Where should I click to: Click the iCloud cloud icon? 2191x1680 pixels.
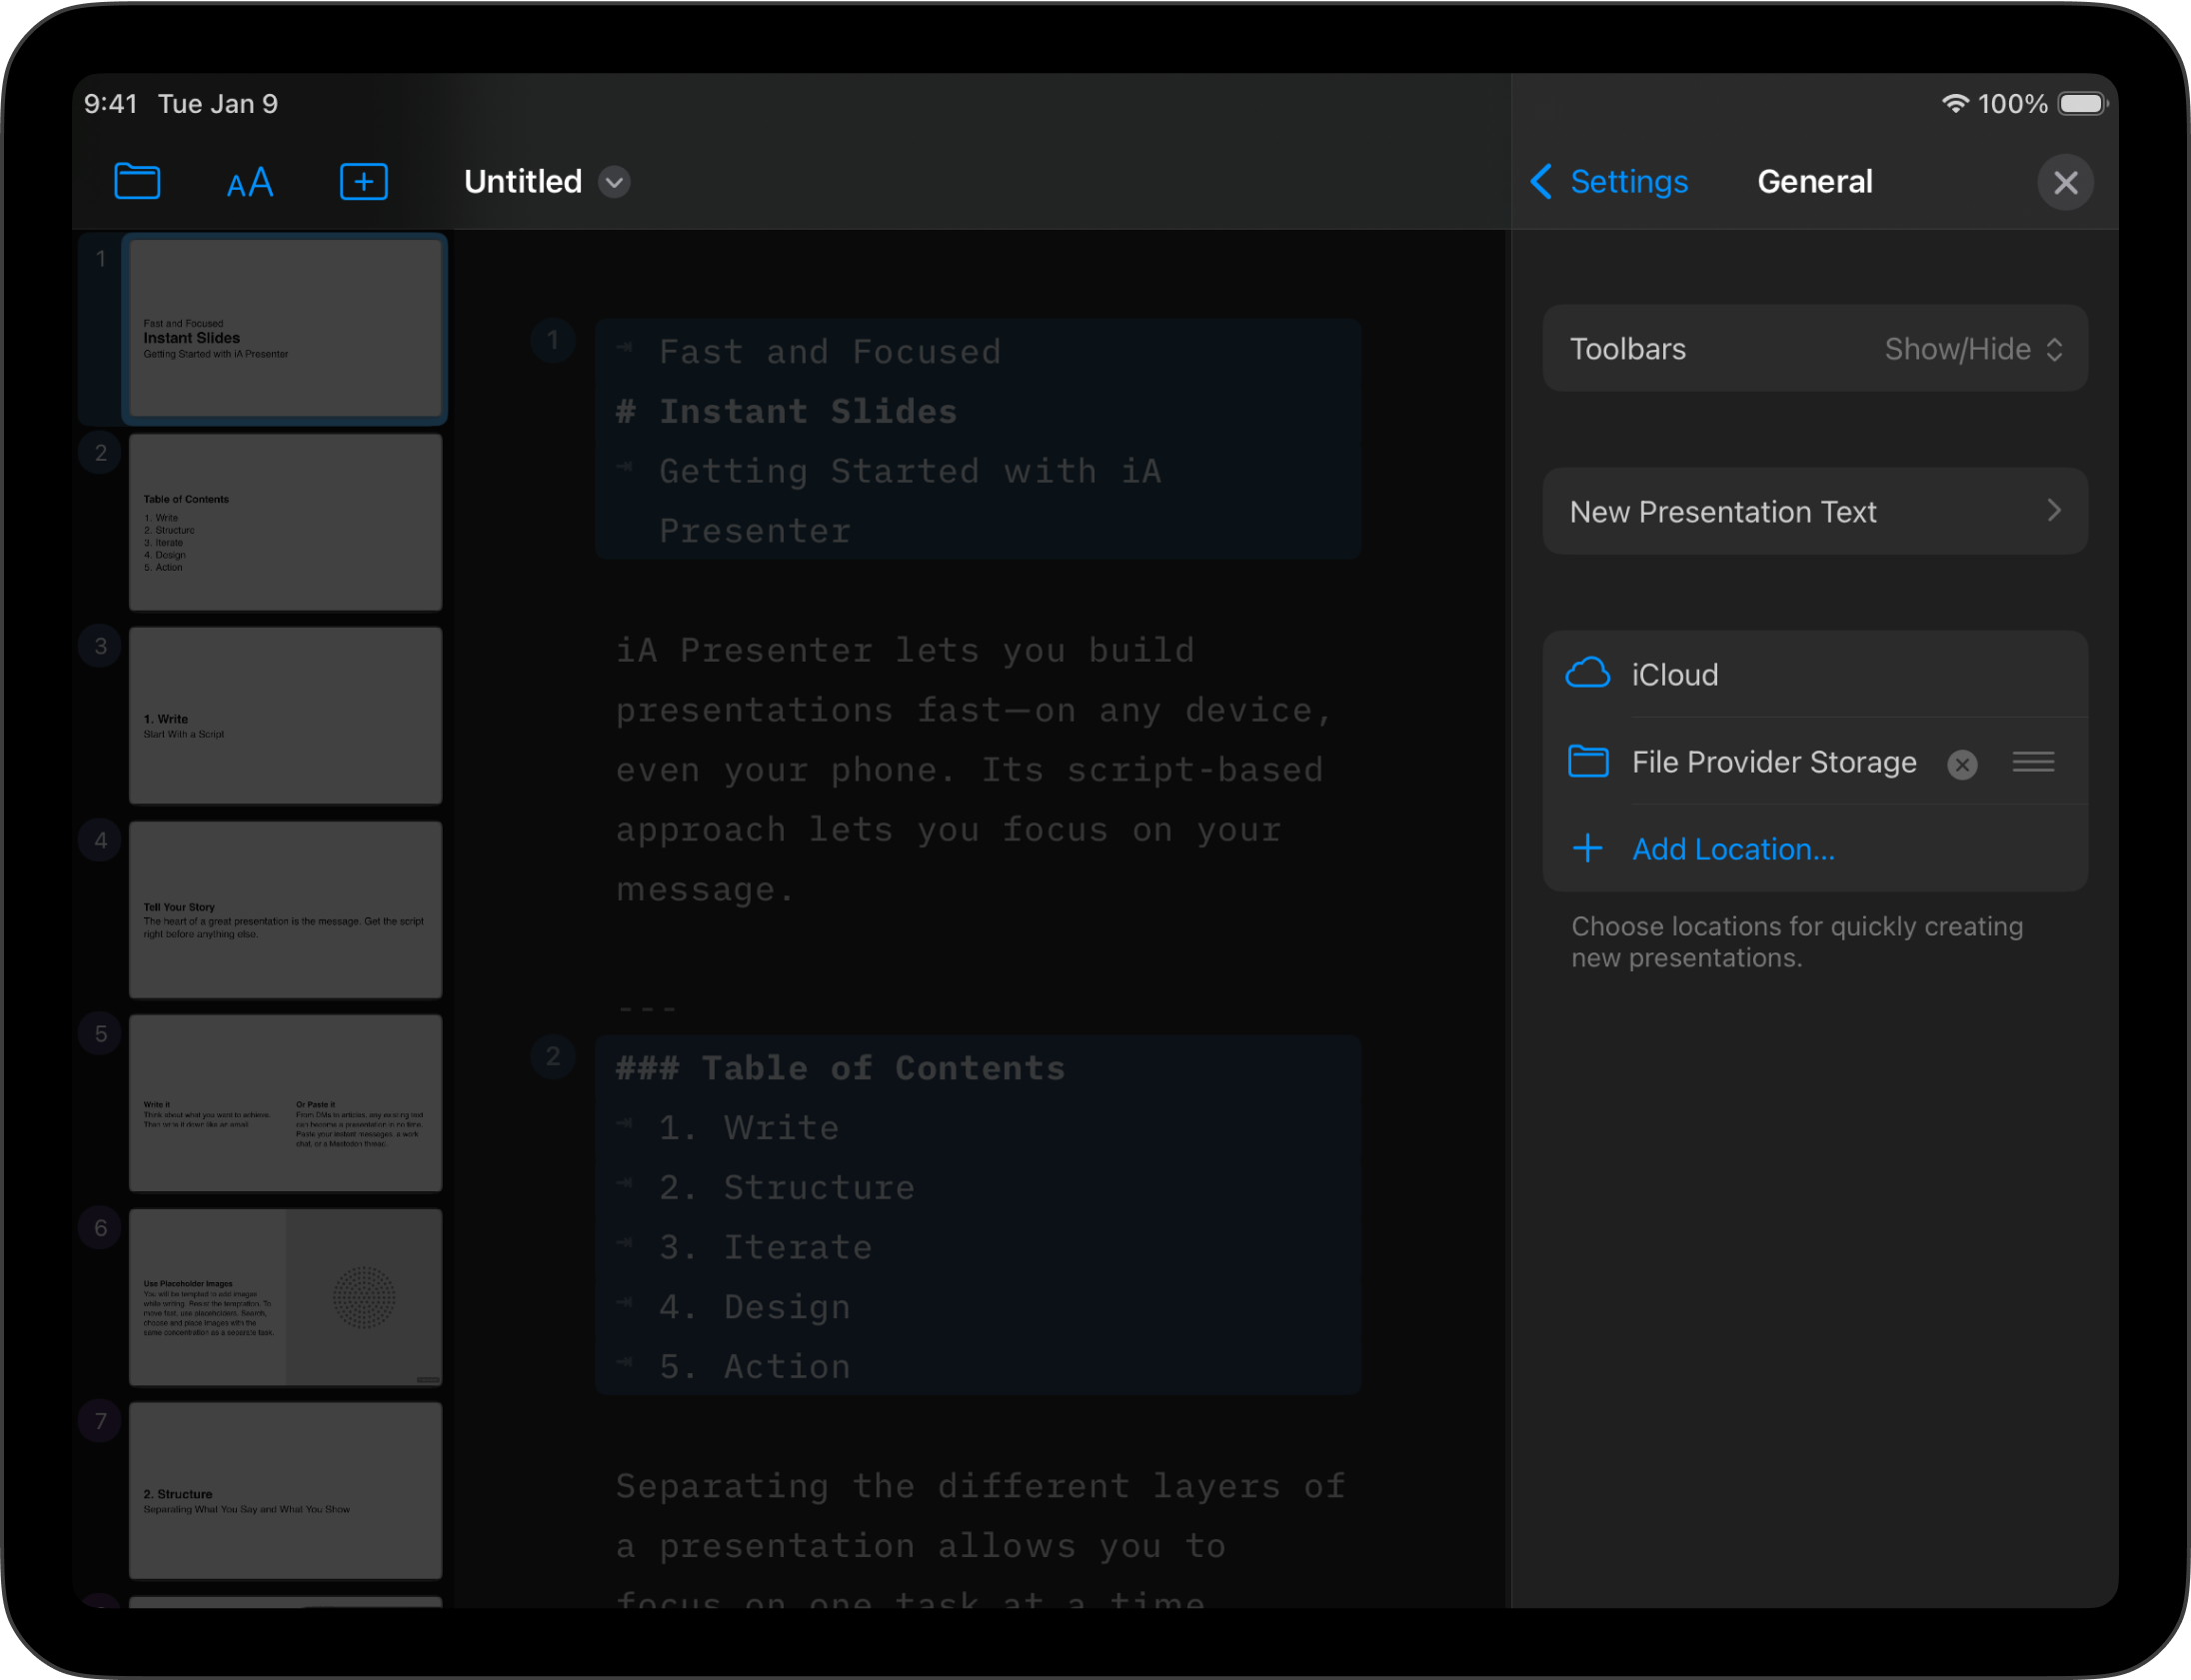pyautogui.click(x=1587, y=675)
